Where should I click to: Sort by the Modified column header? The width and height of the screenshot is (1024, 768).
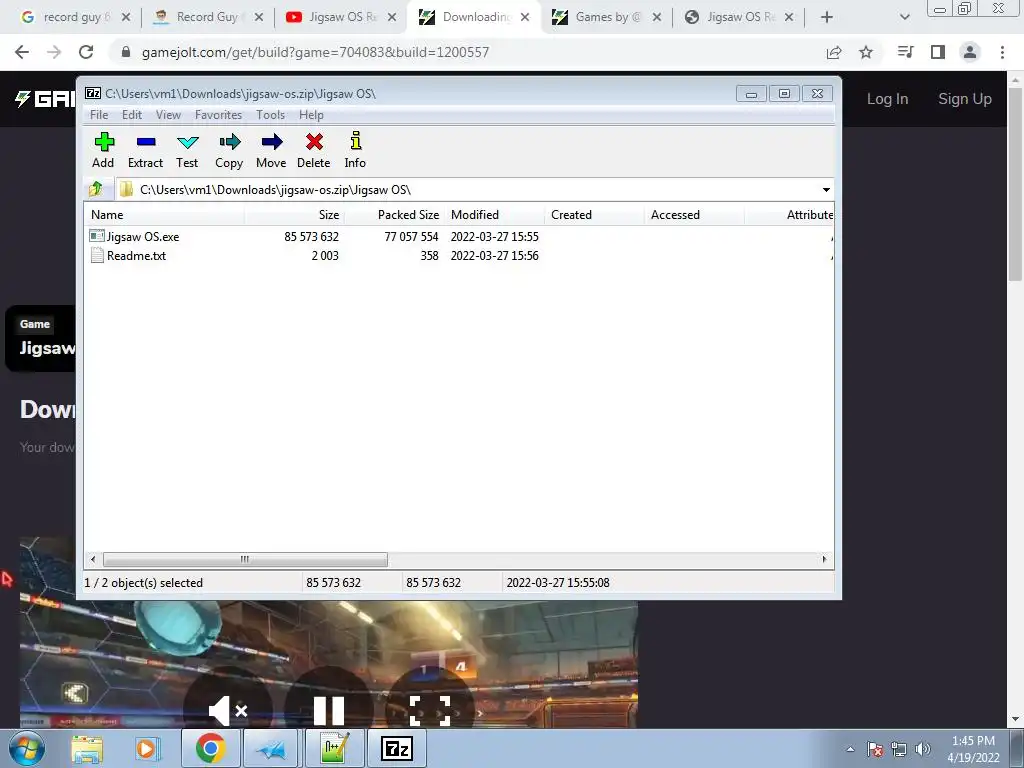[x=495, y=215]
